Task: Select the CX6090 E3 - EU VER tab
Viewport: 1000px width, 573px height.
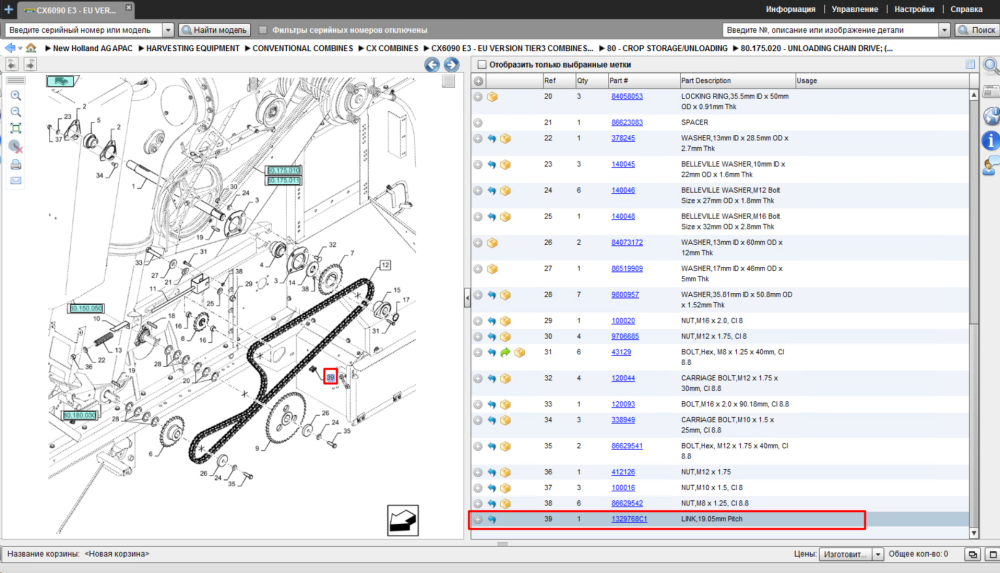Action: click(x=75, y=10)
